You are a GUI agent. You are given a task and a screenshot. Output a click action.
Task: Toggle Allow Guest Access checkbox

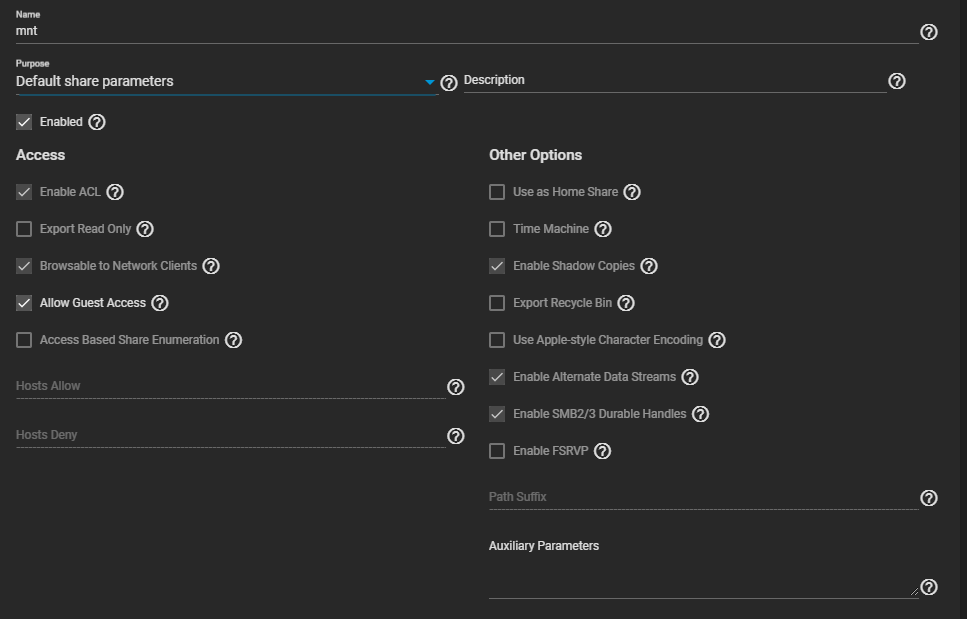click(24, 303)
